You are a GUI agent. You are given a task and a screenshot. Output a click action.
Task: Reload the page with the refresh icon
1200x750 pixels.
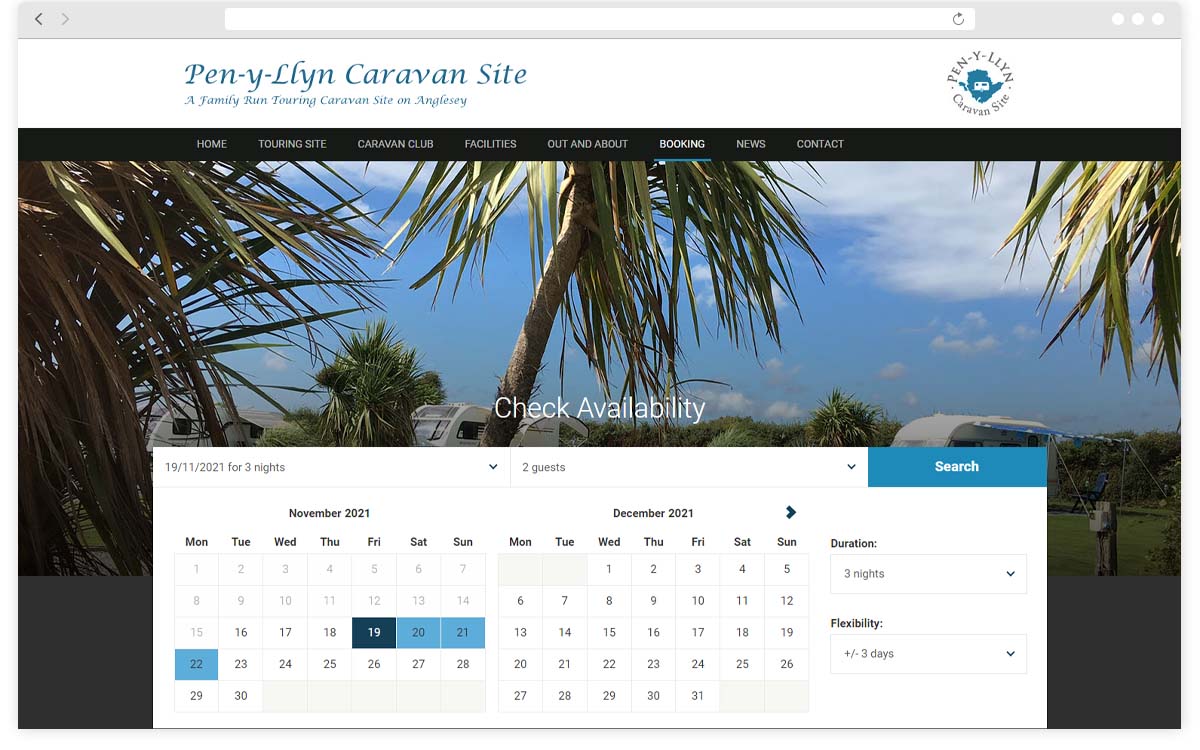tap(958, 19)
